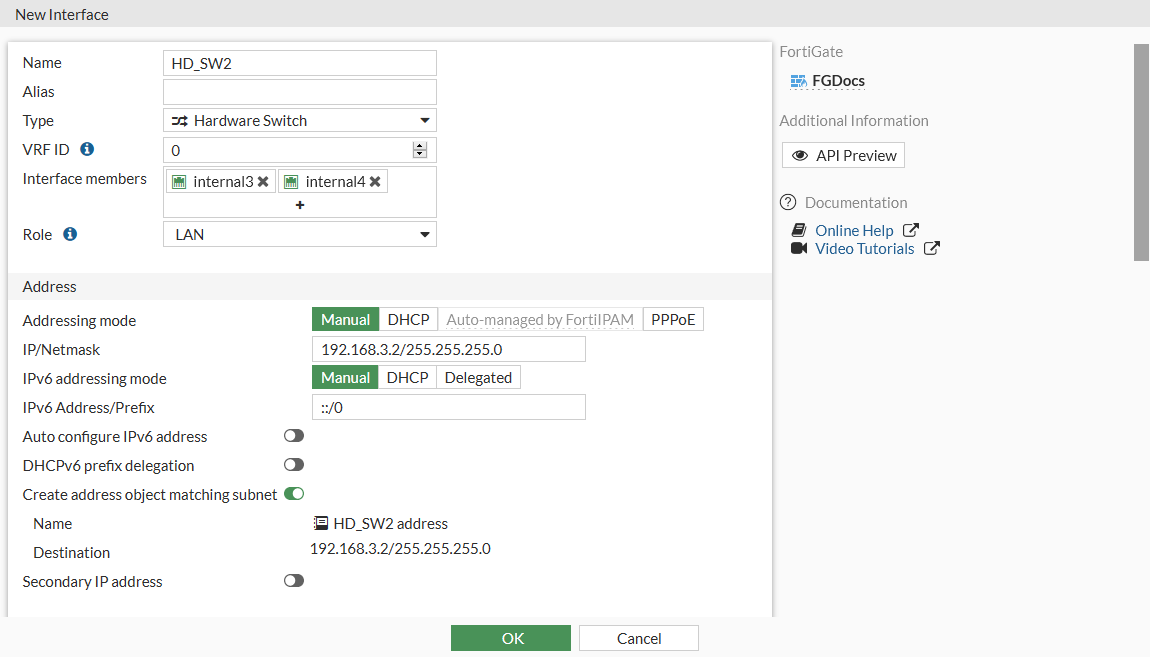Screen dimensions: 1150x657
Task: Select Delegated IPv6 addressing mode
Action: 478,377
